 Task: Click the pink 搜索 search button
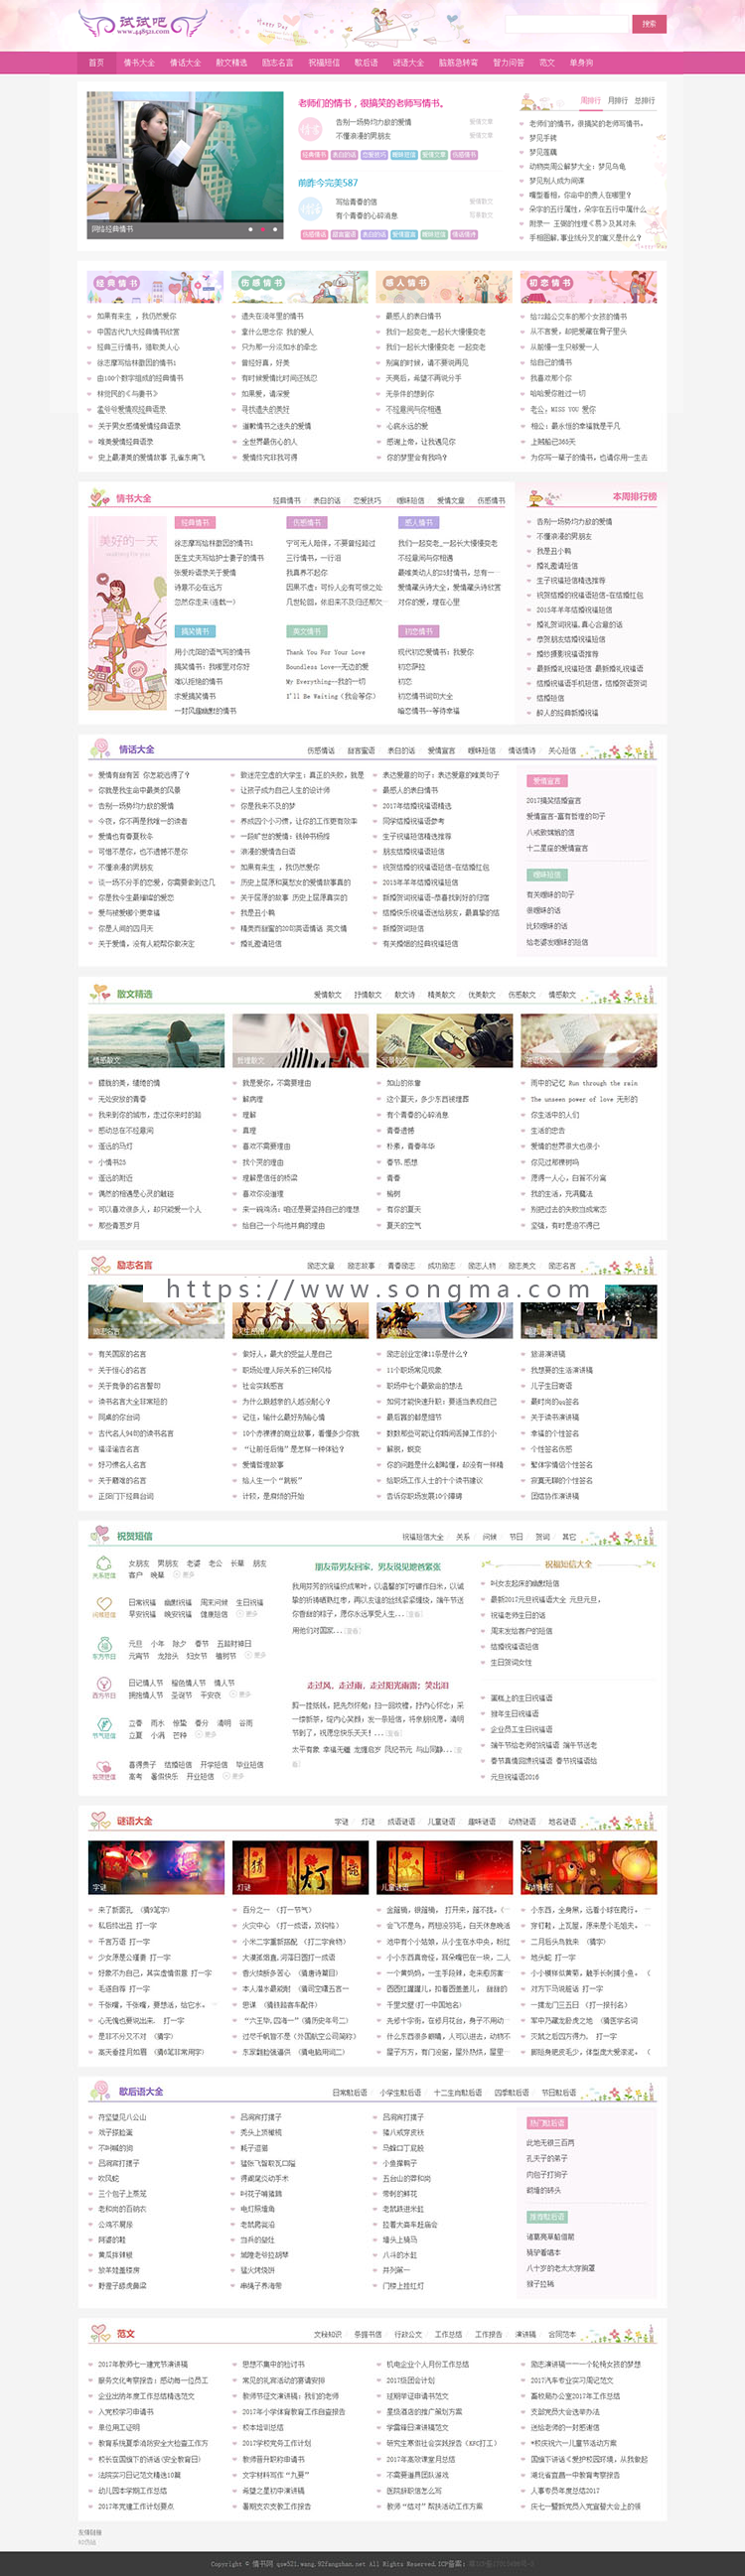click(649, 24)
